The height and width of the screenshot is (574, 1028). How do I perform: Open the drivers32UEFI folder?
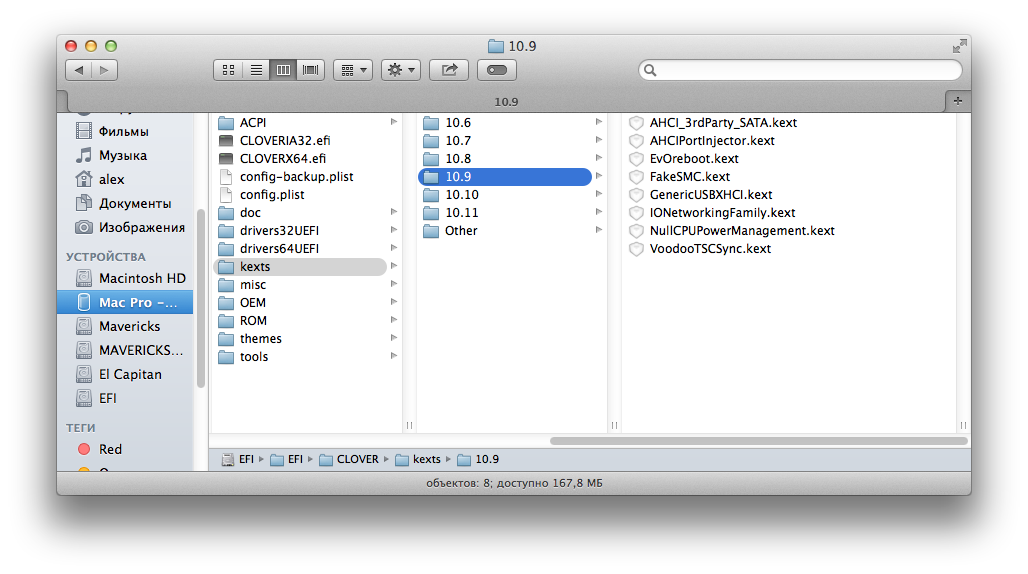pyautogui.click(x=279, y=231)
